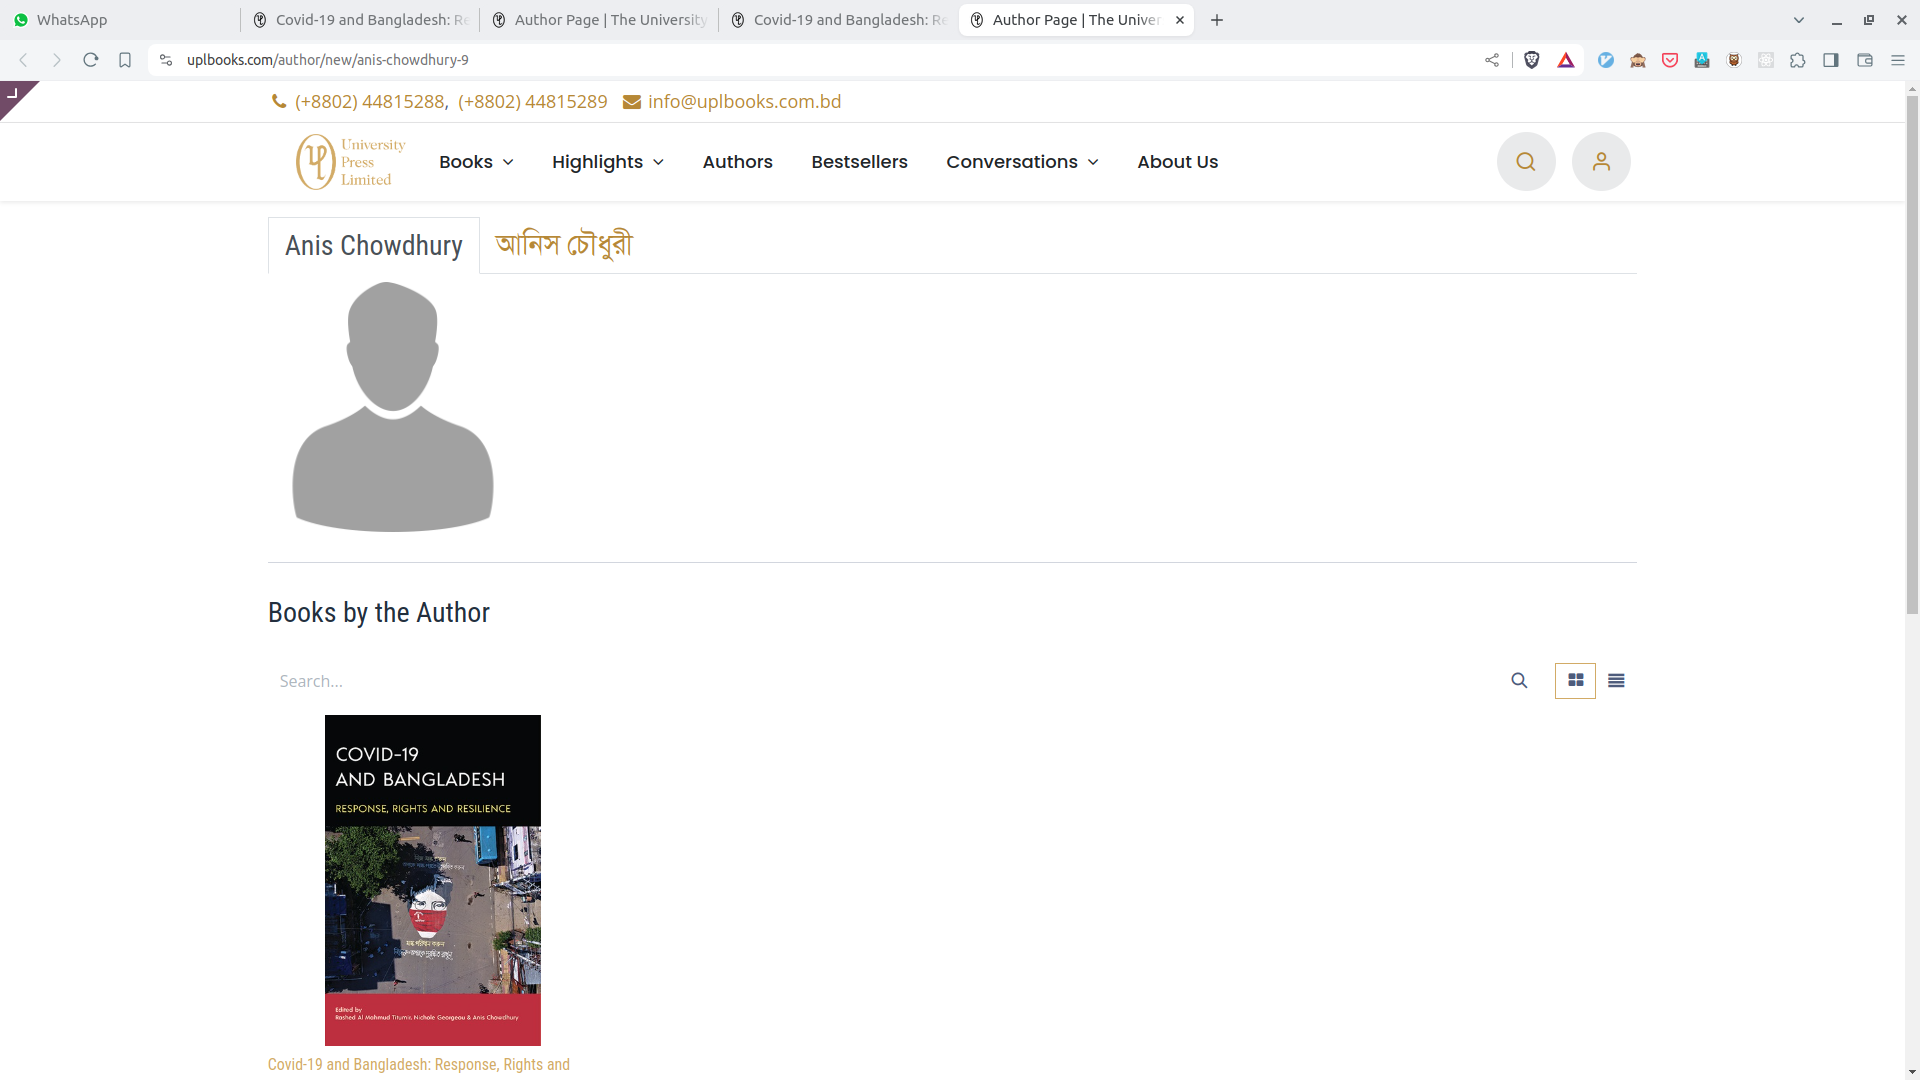The width and height of the screenshot is (1920, 1080).
Task: Click the Covid-19 and Bangladesh book cover
Action: 432,880
